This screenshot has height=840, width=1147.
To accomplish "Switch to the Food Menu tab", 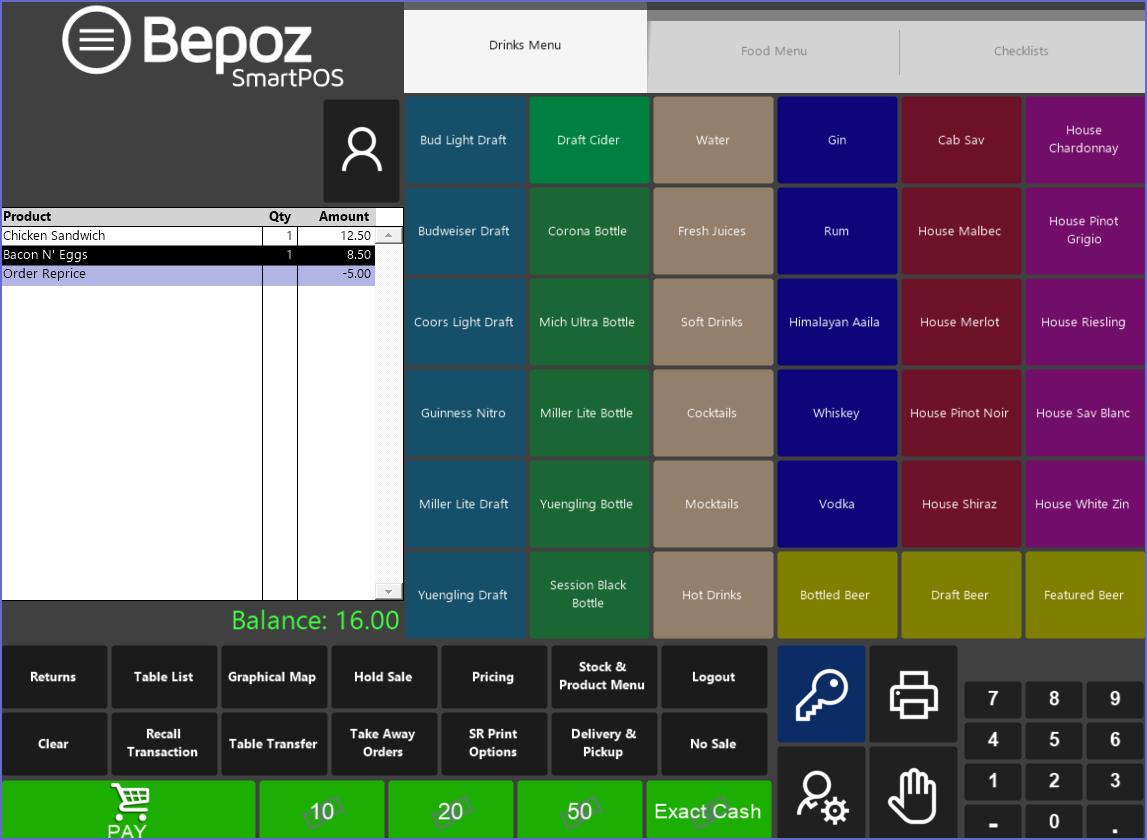I will tap(773, 51).
